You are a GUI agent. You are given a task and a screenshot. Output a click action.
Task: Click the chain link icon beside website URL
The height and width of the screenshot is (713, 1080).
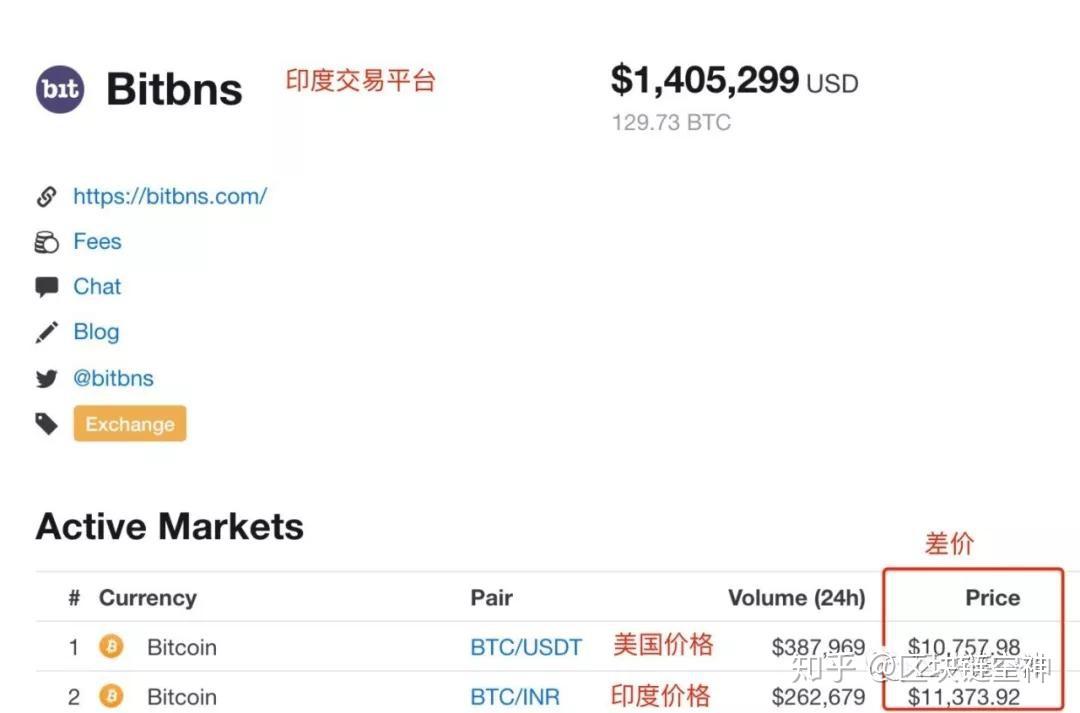click(x=46, y=197)
